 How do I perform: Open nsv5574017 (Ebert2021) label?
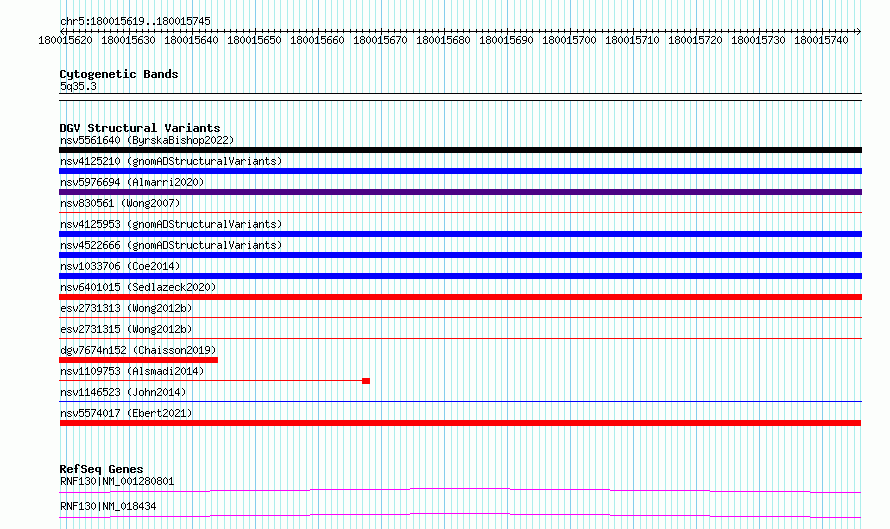coord(126,413)
